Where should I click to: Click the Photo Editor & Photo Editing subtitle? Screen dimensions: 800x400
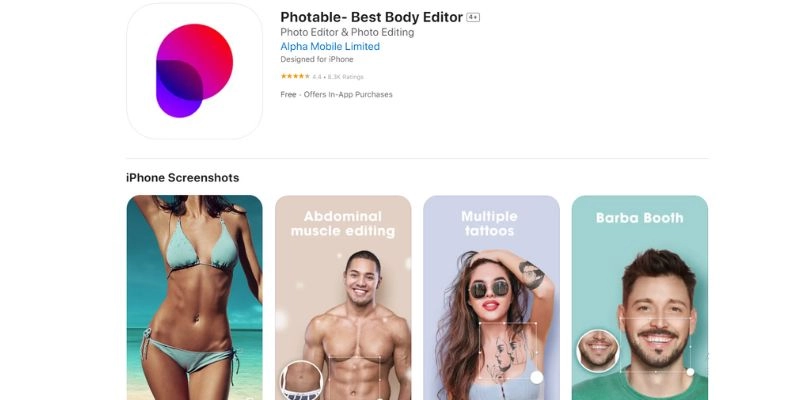pos(347,32)
